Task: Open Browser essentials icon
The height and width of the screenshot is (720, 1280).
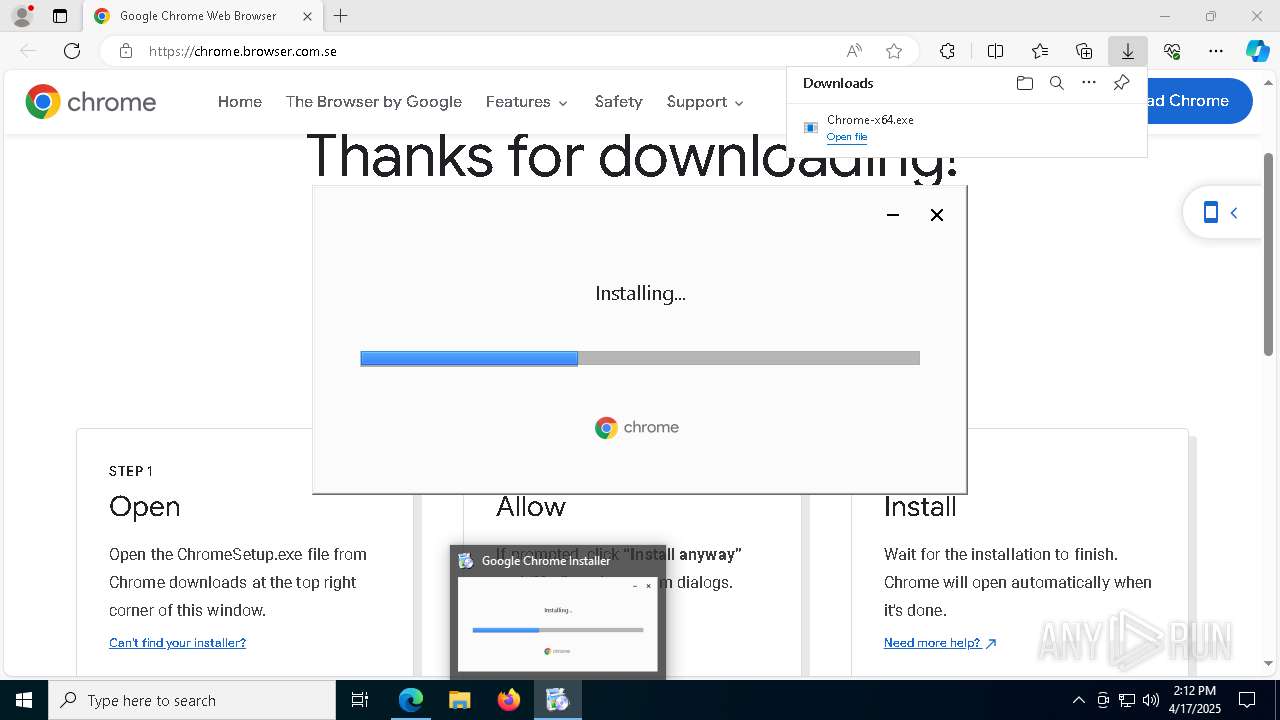Action: coord(1172,51)
